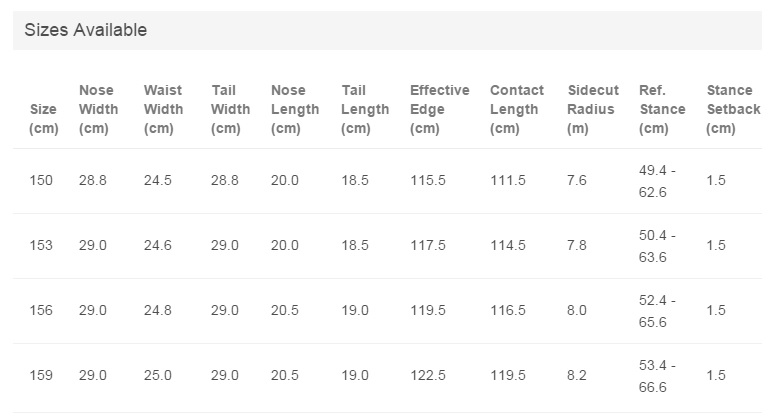This screenshot has height=418, width=777.
Task: Click the 24.5 waist width cell
Action: coord(158,180)
